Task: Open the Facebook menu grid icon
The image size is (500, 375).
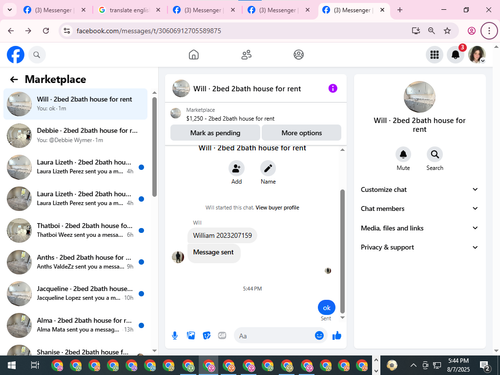Action: 434,55
